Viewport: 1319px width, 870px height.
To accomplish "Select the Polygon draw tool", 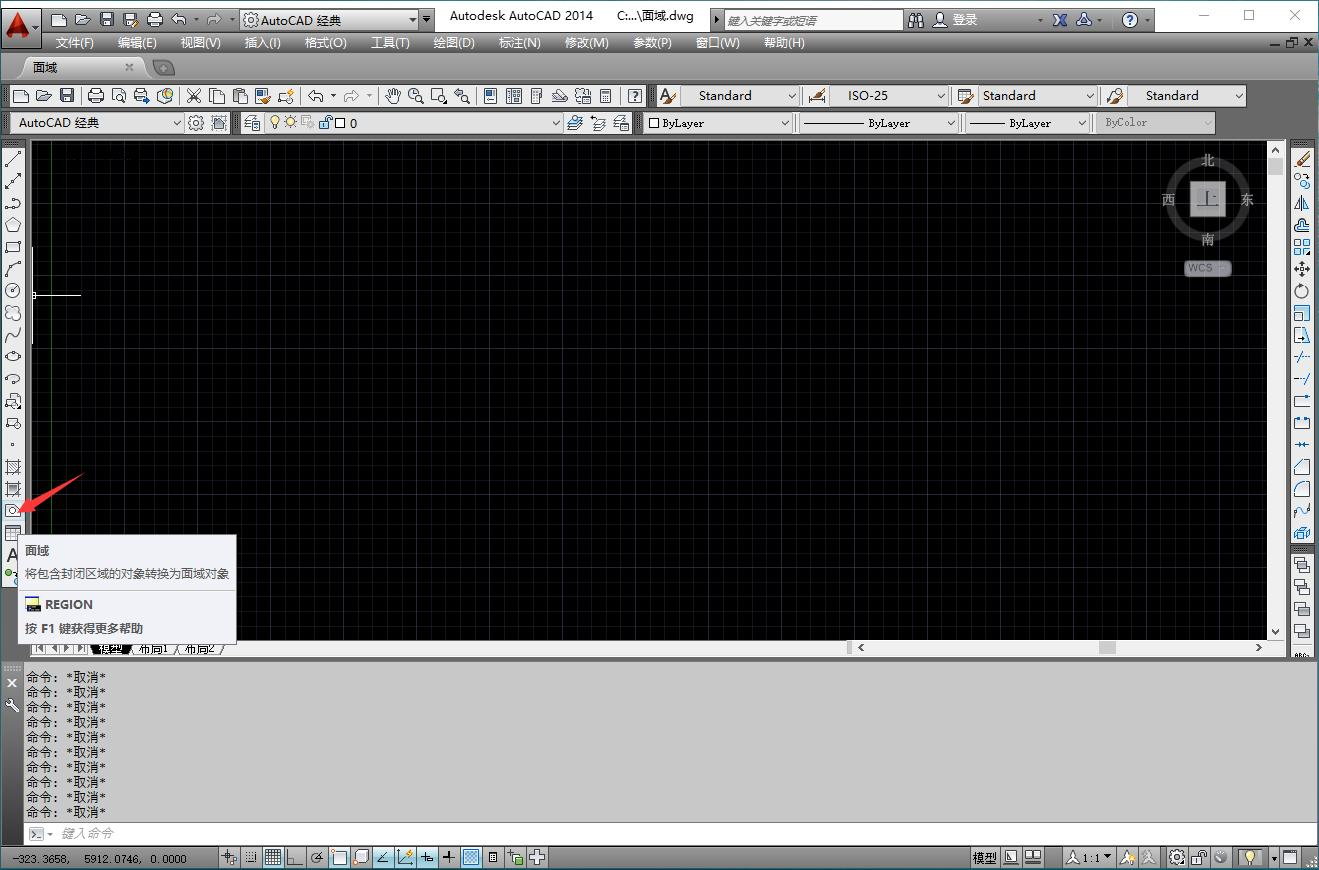I will point(13,225).
